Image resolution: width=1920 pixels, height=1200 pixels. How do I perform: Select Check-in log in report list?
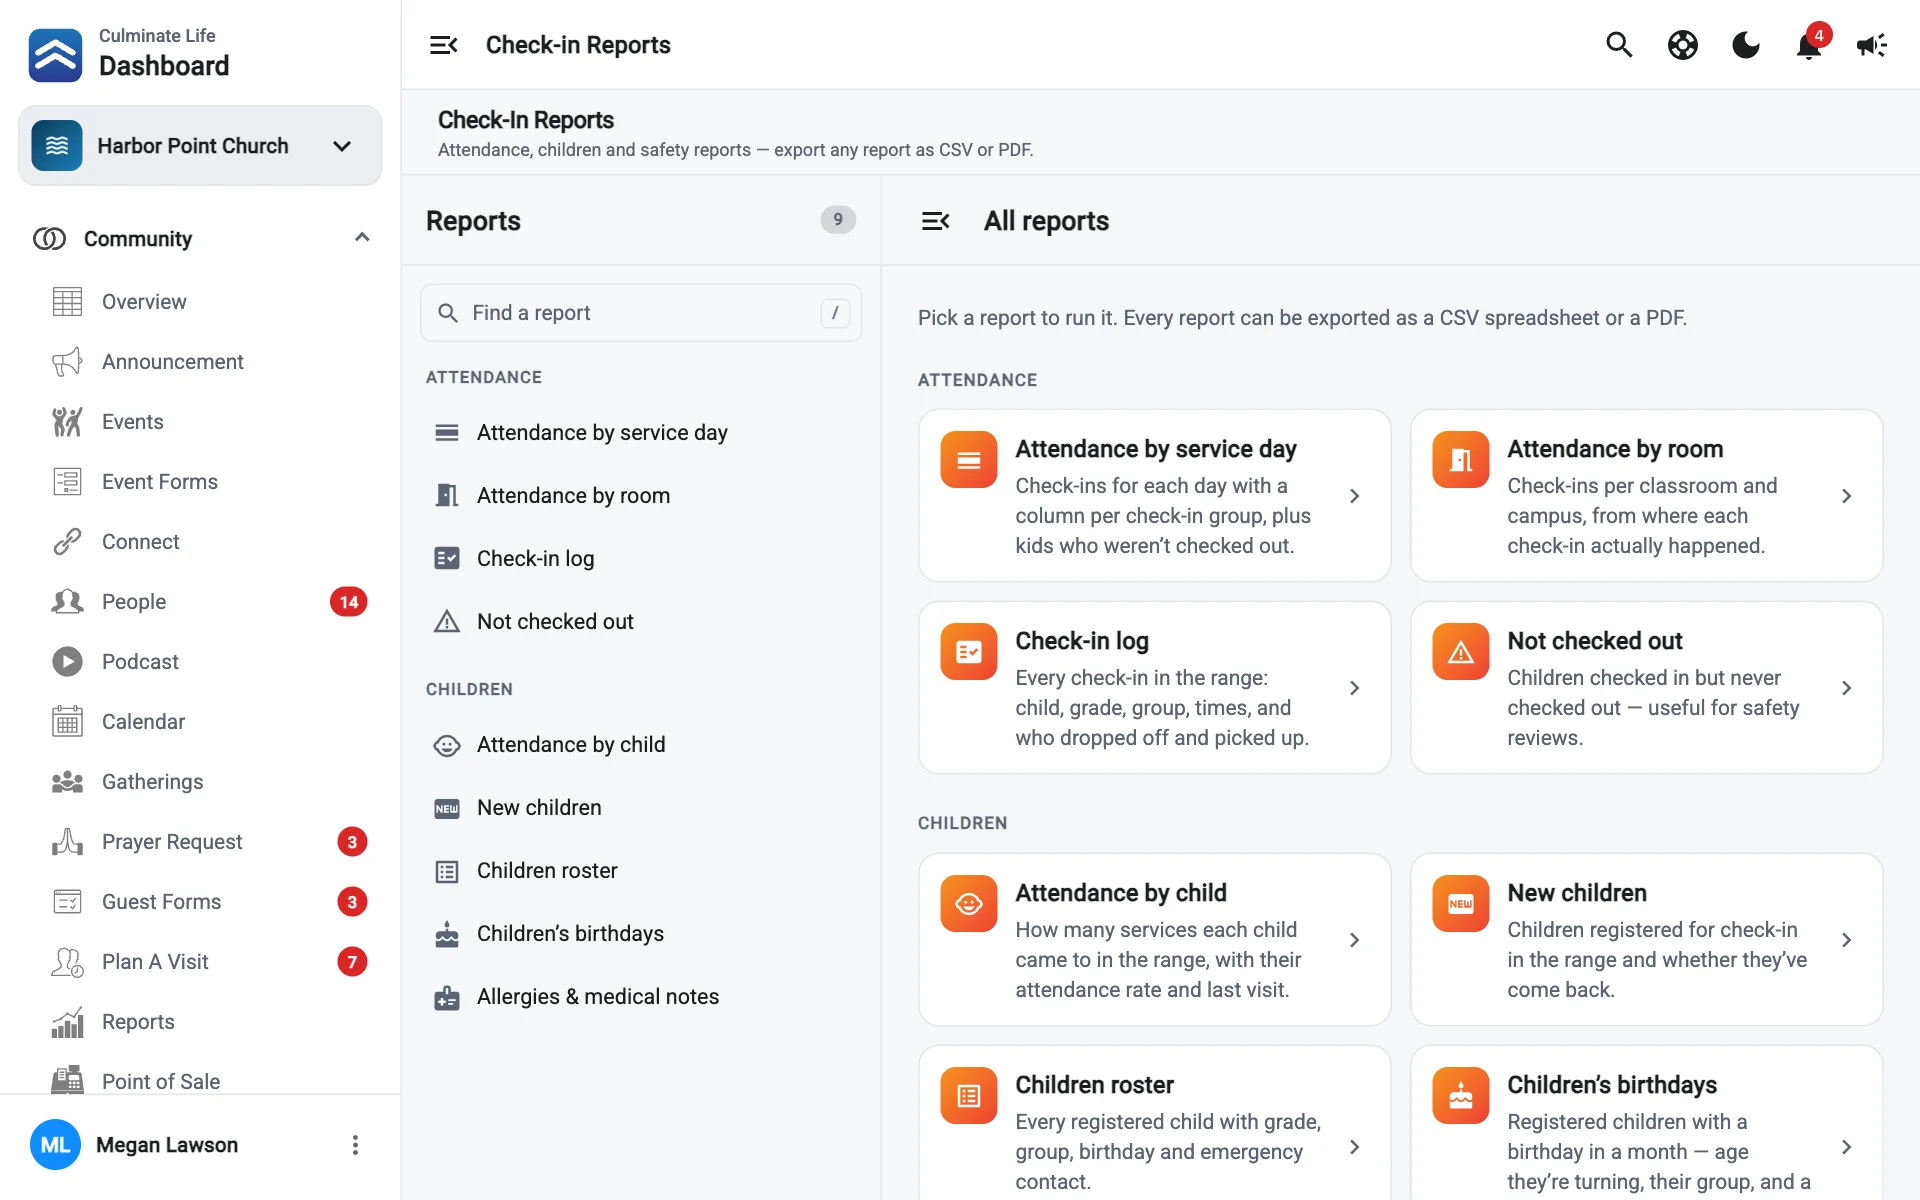(x=641, y=559)
